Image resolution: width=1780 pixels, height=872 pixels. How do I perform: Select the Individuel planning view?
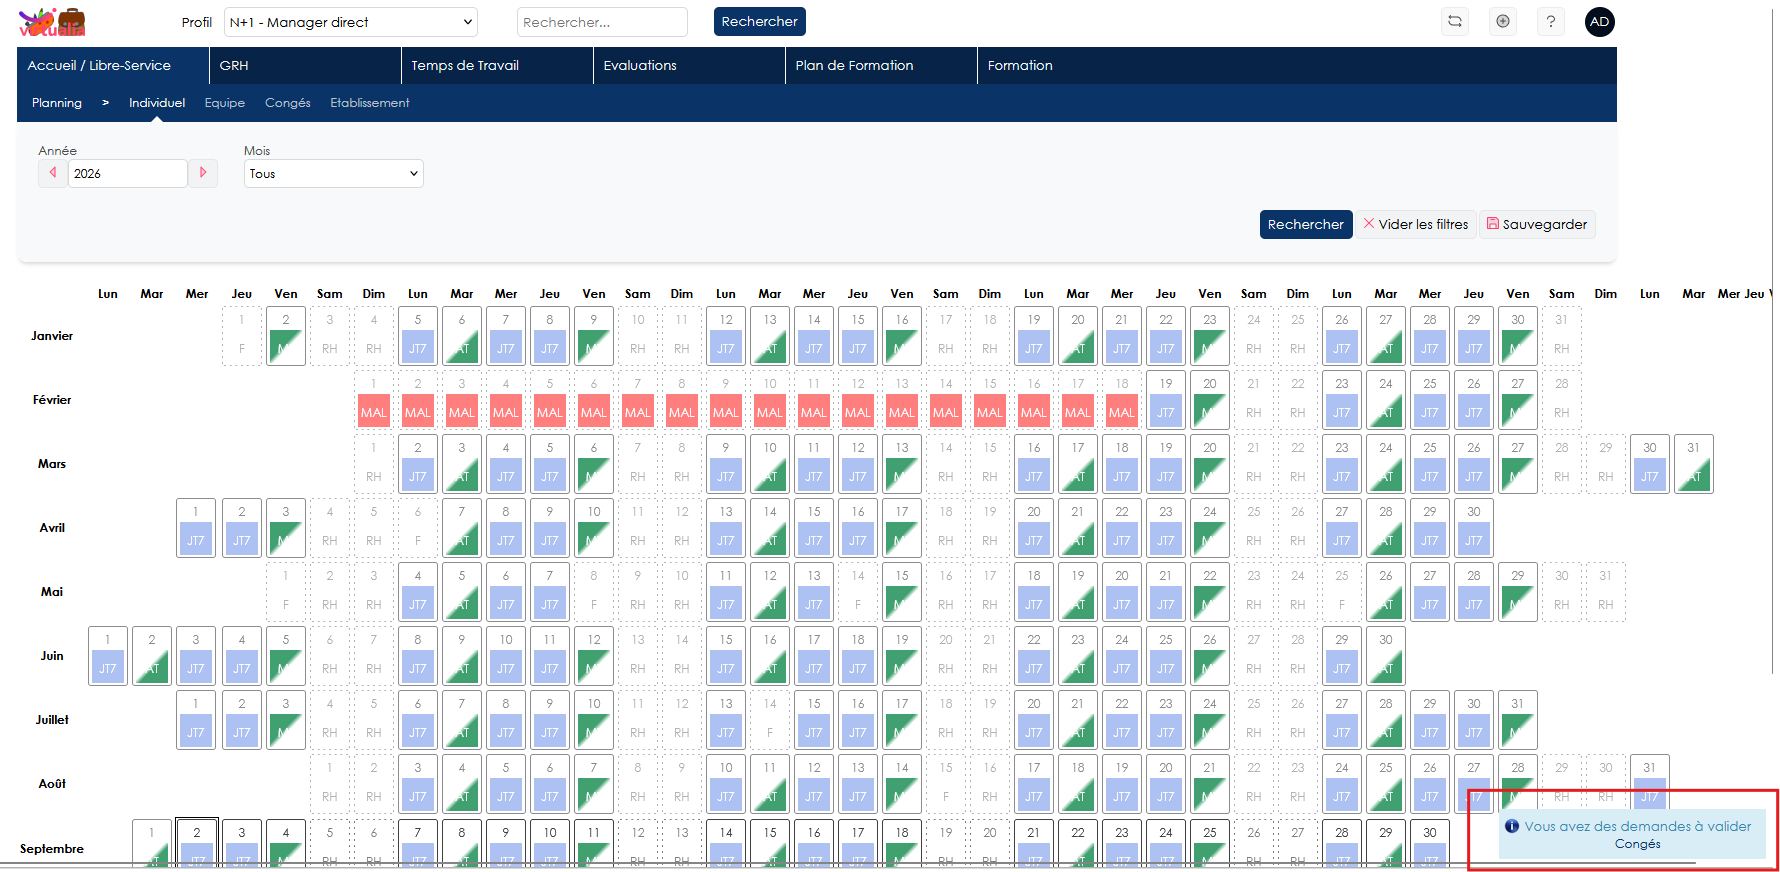[x=157, y=103]
